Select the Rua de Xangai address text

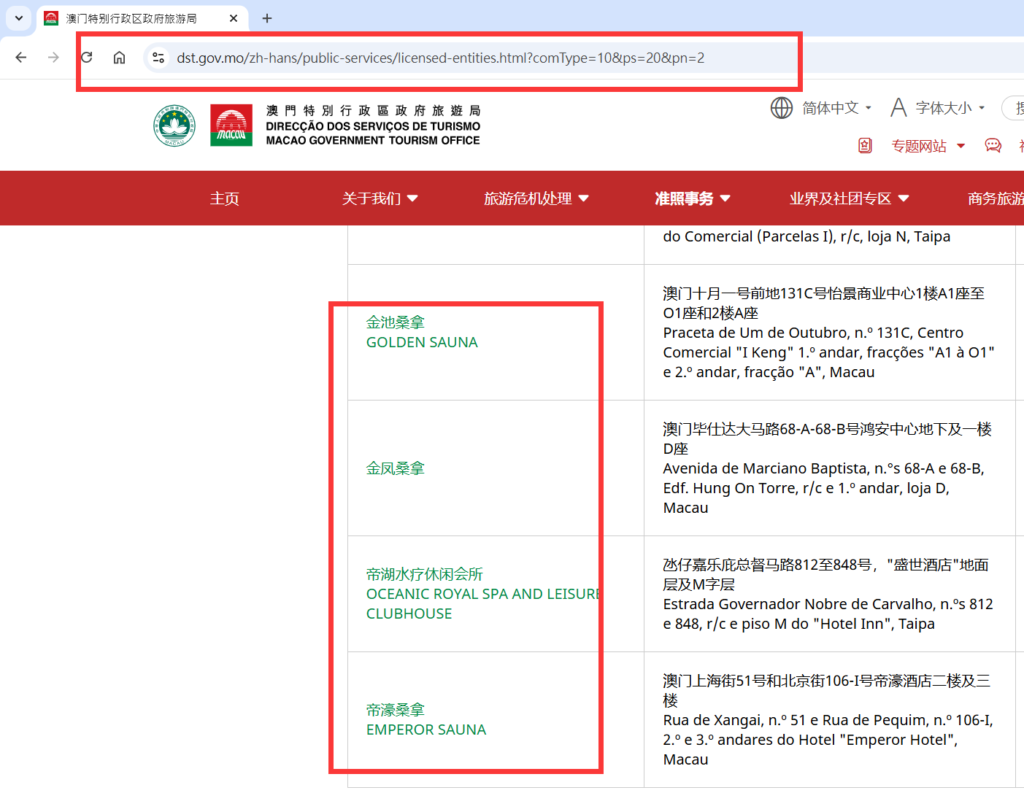(x=827, y=740)
